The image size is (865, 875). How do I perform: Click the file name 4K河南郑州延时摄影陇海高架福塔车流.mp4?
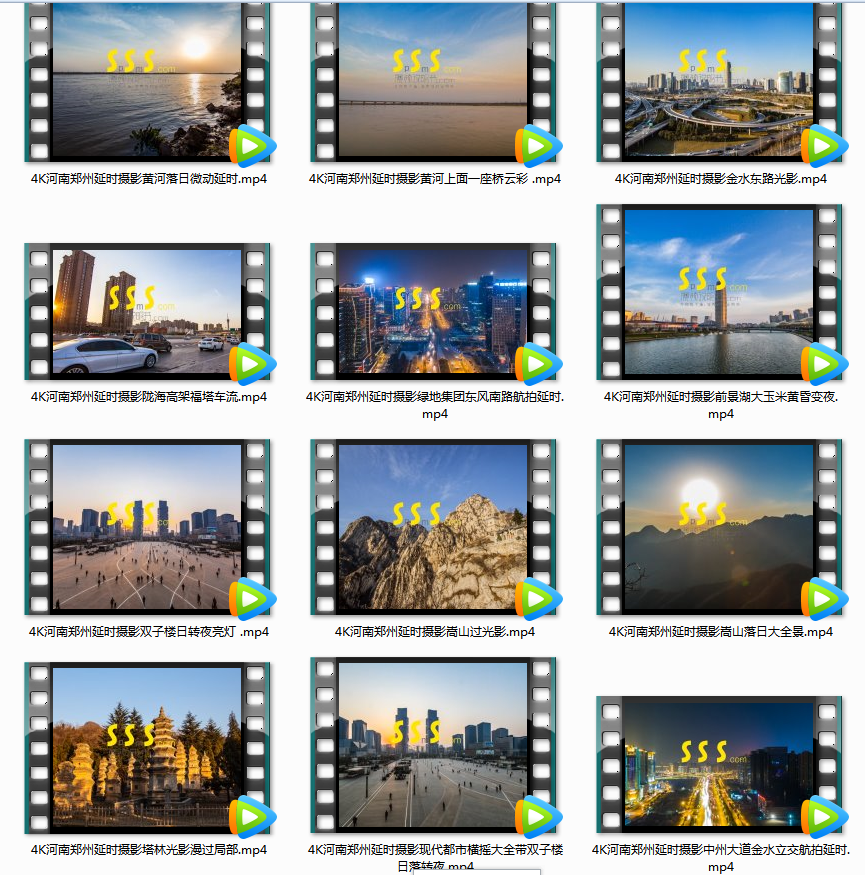pos(148,397)
